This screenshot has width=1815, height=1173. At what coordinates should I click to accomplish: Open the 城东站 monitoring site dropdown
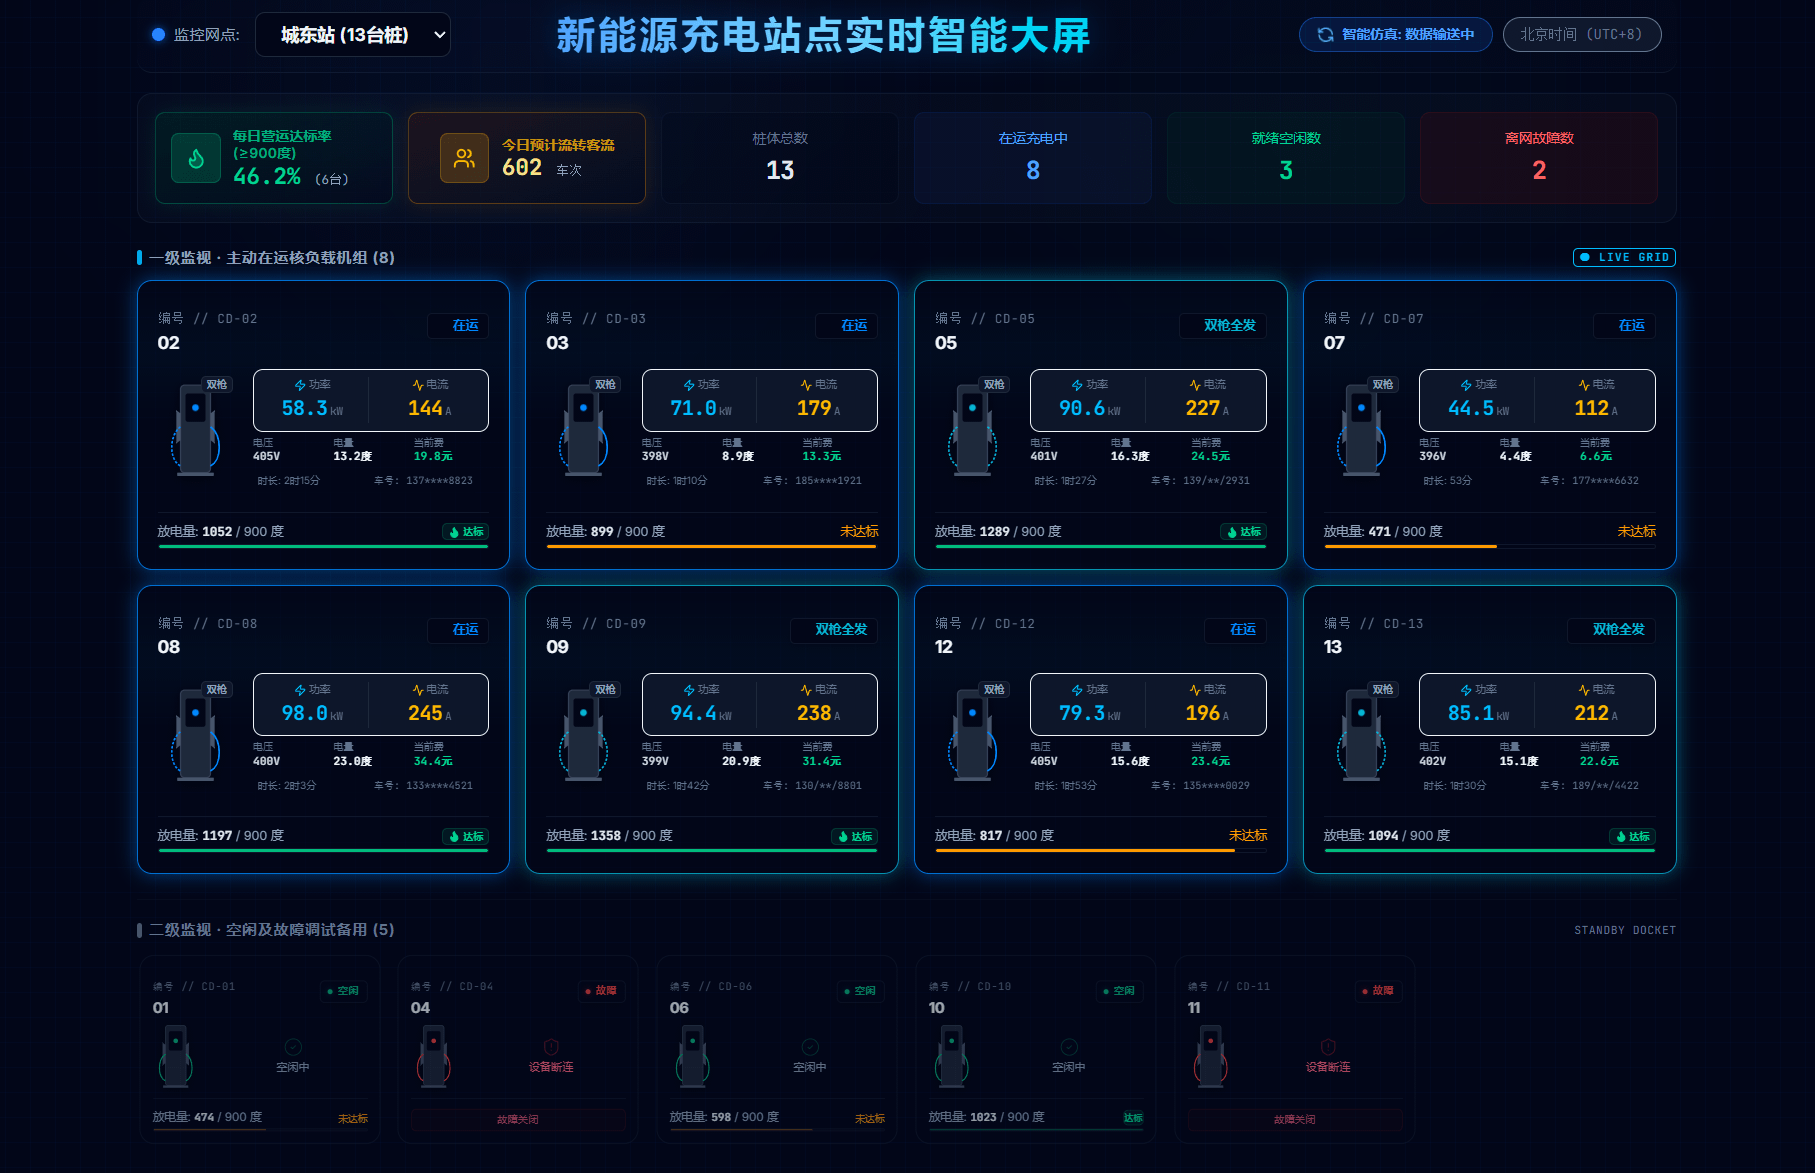pyautogui.click(x=353, y=35)
